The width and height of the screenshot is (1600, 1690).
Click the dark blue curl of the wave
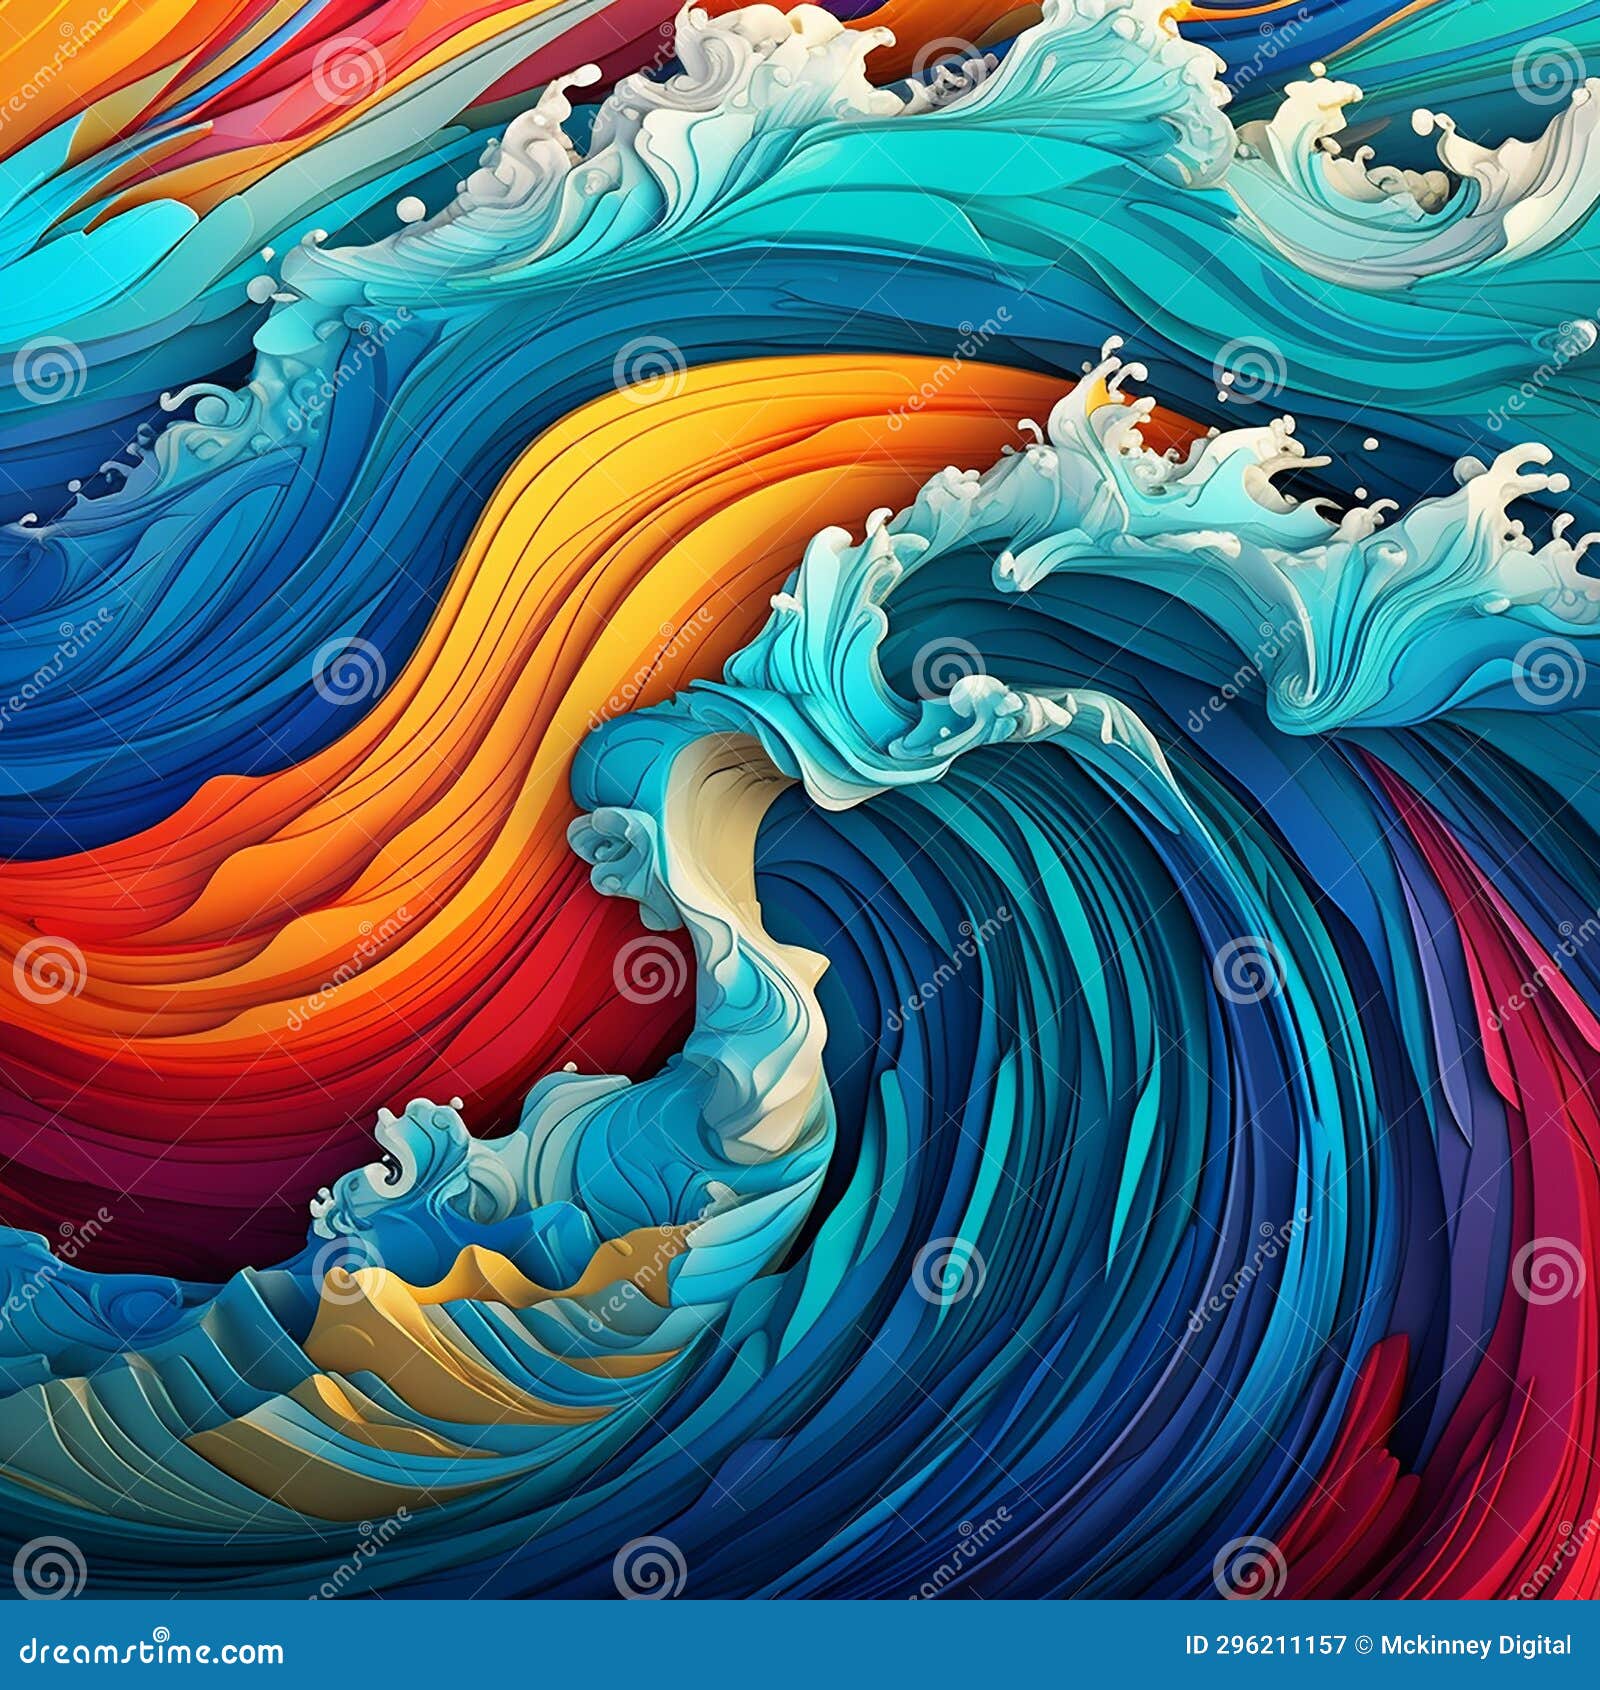click(x=1050, y=1100)
